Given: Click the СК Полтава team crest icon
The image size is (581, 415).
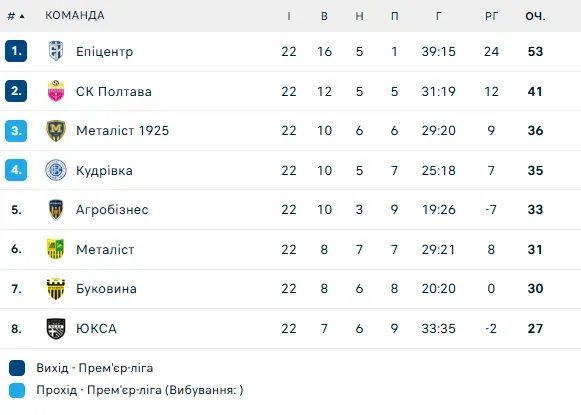Looking at the screenshot, I should [x=56, y=91].
